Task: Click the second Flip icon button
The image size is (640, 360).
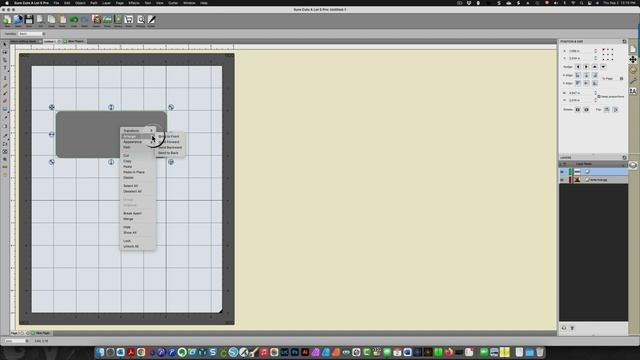Action: [615, 109]
